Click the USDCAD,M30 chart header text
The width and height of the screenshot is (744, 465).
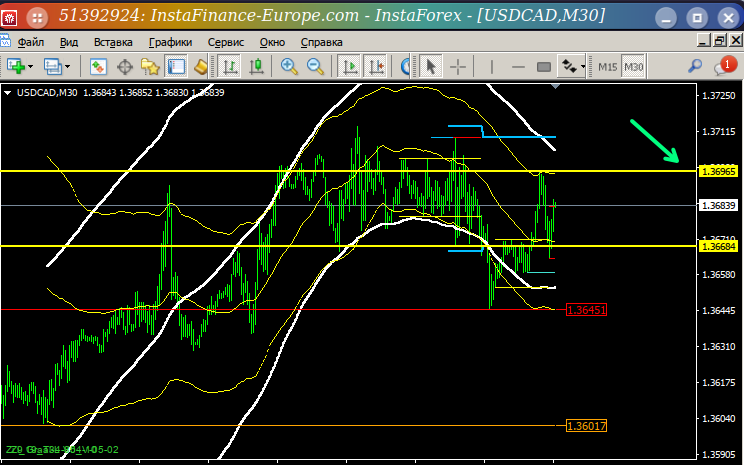(x=47, y=93)
